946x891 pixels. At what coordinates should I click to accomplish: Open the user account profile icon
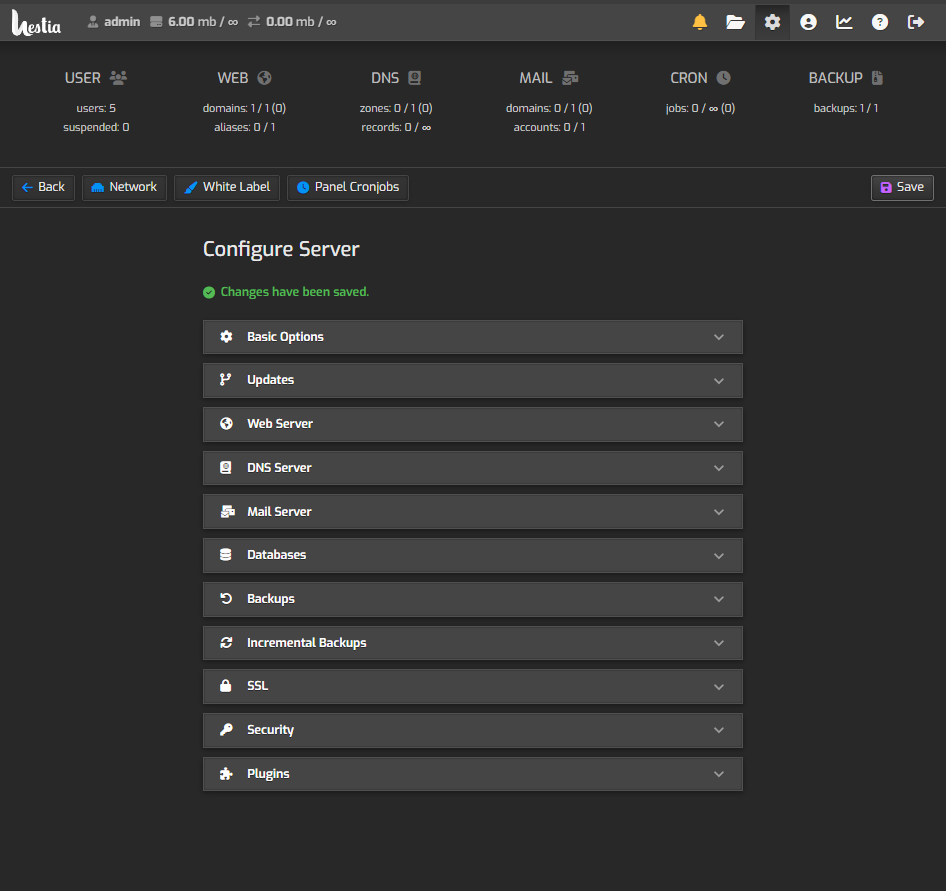(808, 22)
